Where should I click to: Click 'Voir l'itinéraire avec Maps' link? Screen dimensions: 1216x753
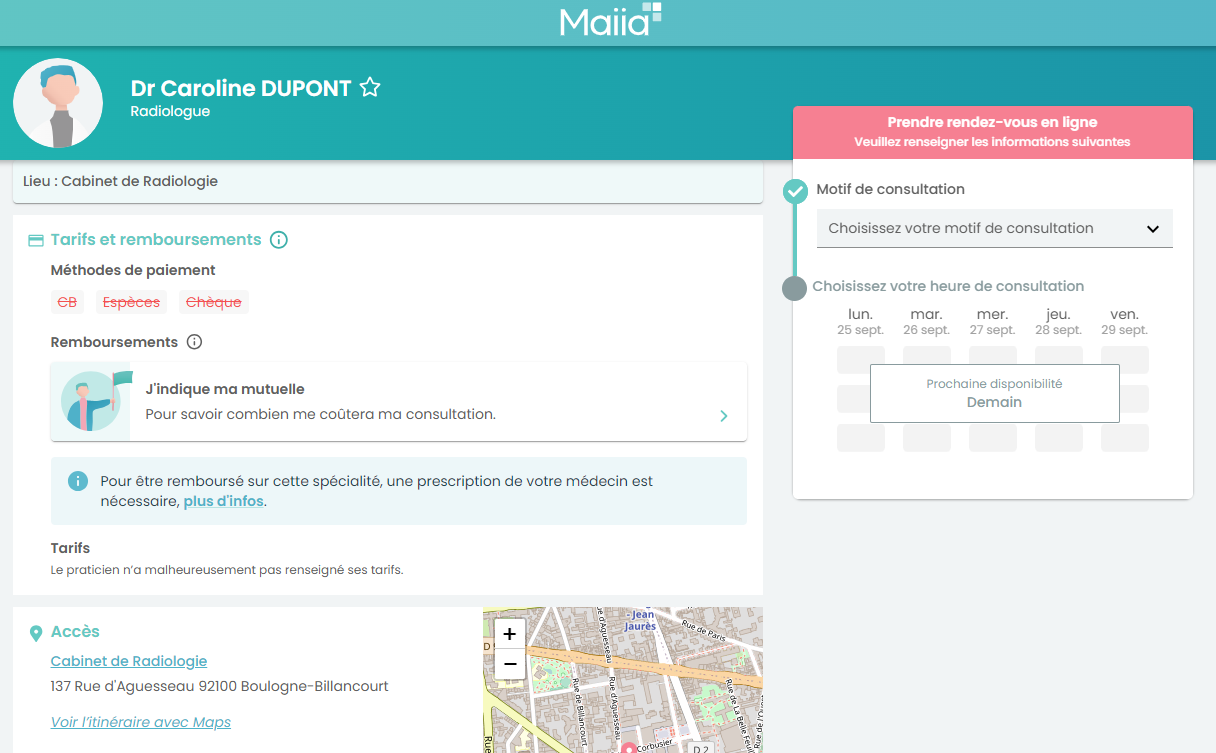tap(141, 722)
